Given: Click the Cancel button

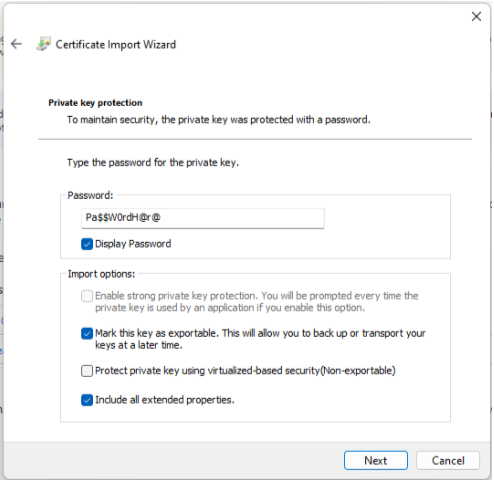Looking at the screenshot, I should point(448,461).
